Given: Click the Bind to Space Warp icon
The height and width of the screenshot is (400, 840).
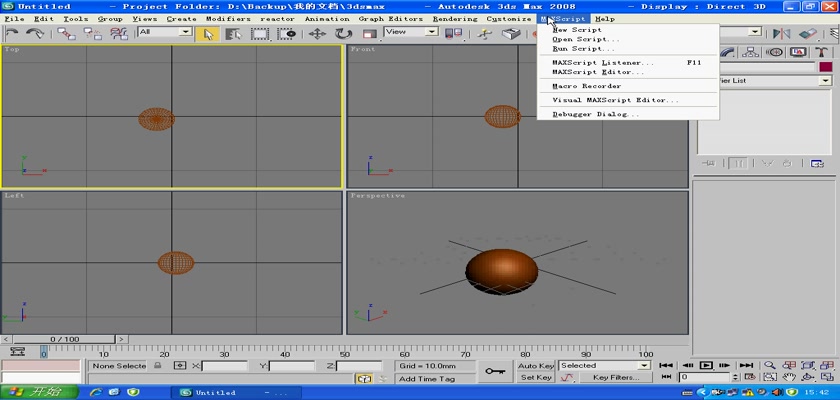Looking at the screenshot, I should [x=118, y=33].
